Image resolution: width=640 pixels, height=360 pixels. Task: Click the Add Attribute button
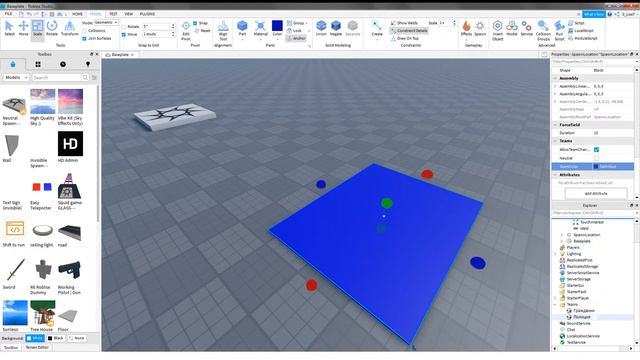pyautogui.click(x=596, y=193)
